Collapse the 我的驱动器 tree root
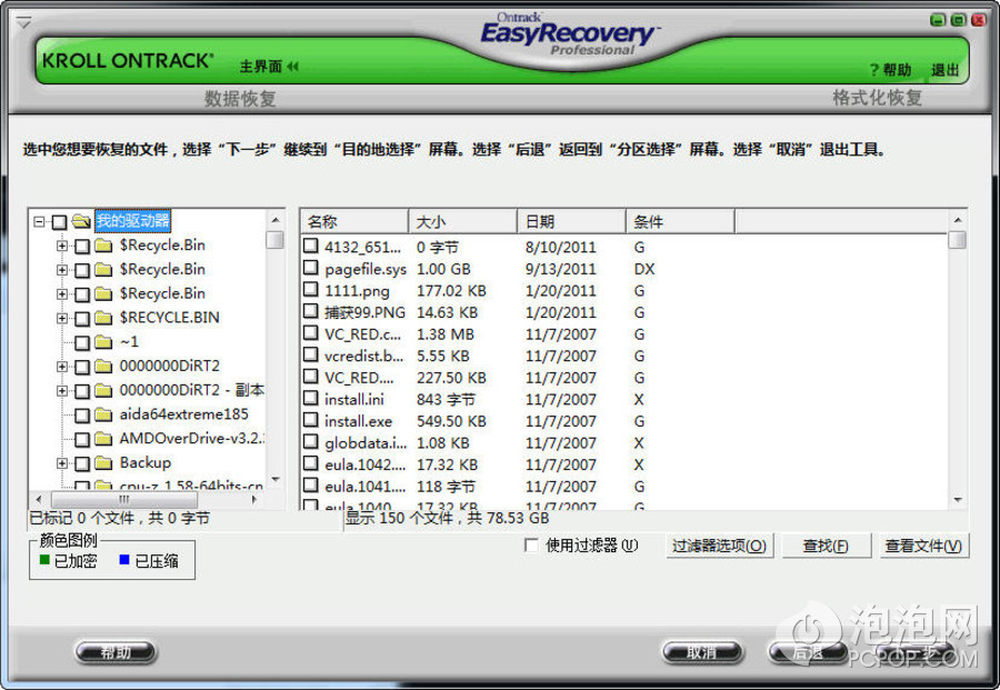The height and width of the screenshot is (690, 1000). click(40, 222)
